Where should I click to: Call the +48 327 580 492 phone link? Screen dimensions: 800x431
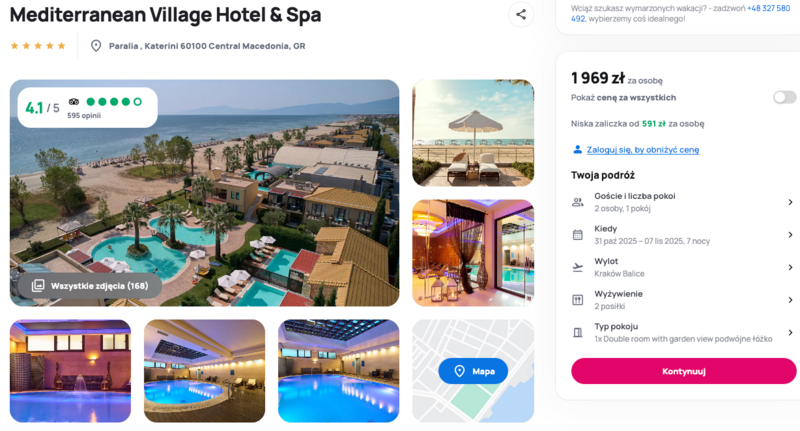click(681, 13)
